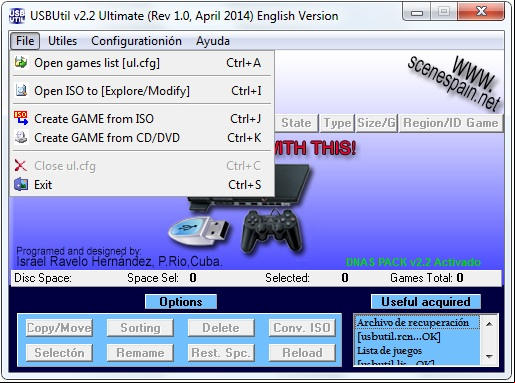This screenshot has width=515, height=383.
Task: Click the Disc Space label
Action: (43, 278)
